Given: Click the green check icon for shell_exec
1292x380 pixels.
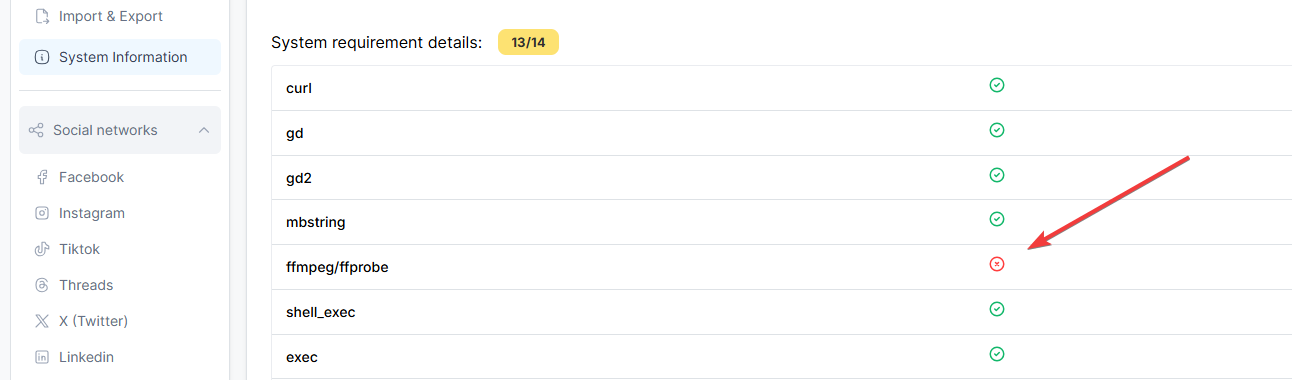Looking at the screenshot, I should tap(996, 309).
